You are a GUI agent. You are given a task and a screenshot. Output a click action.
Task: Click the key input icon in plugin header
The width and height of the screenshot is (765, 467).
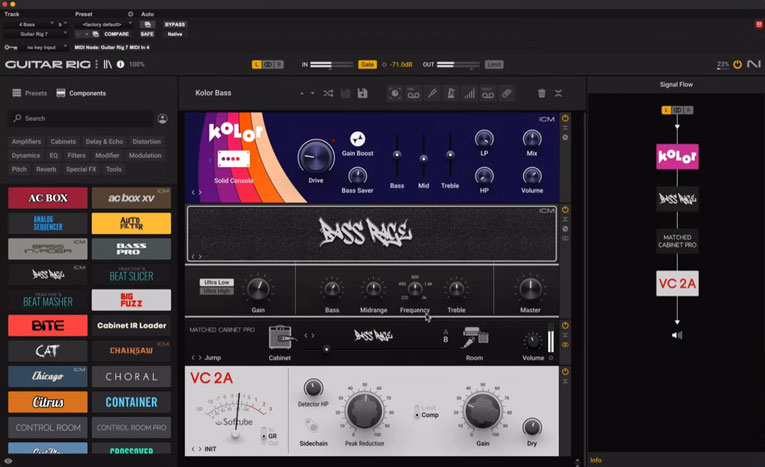pyautogui.click(x=11, y=47)
